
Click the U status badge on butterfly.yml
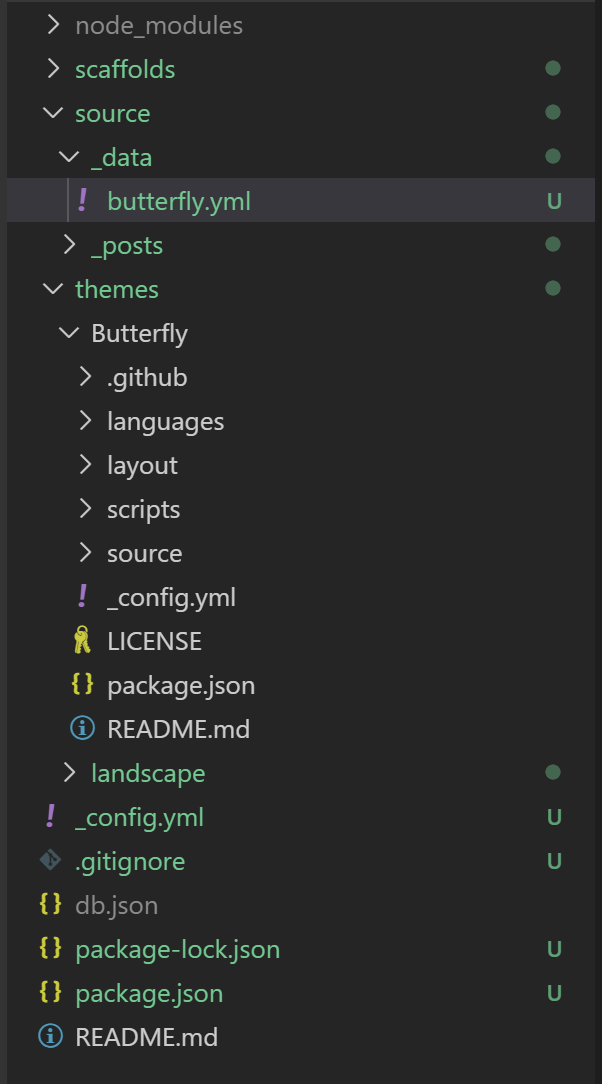[553, 201]
